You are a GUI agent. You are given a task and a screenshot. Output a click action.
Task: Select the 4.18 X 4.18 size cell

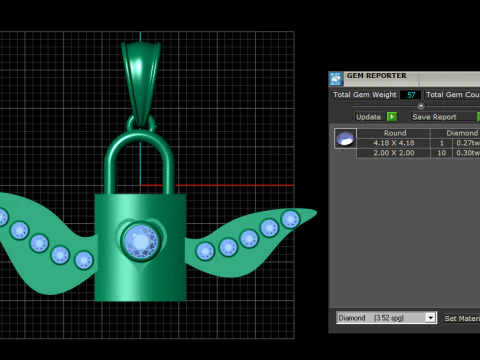394,143
